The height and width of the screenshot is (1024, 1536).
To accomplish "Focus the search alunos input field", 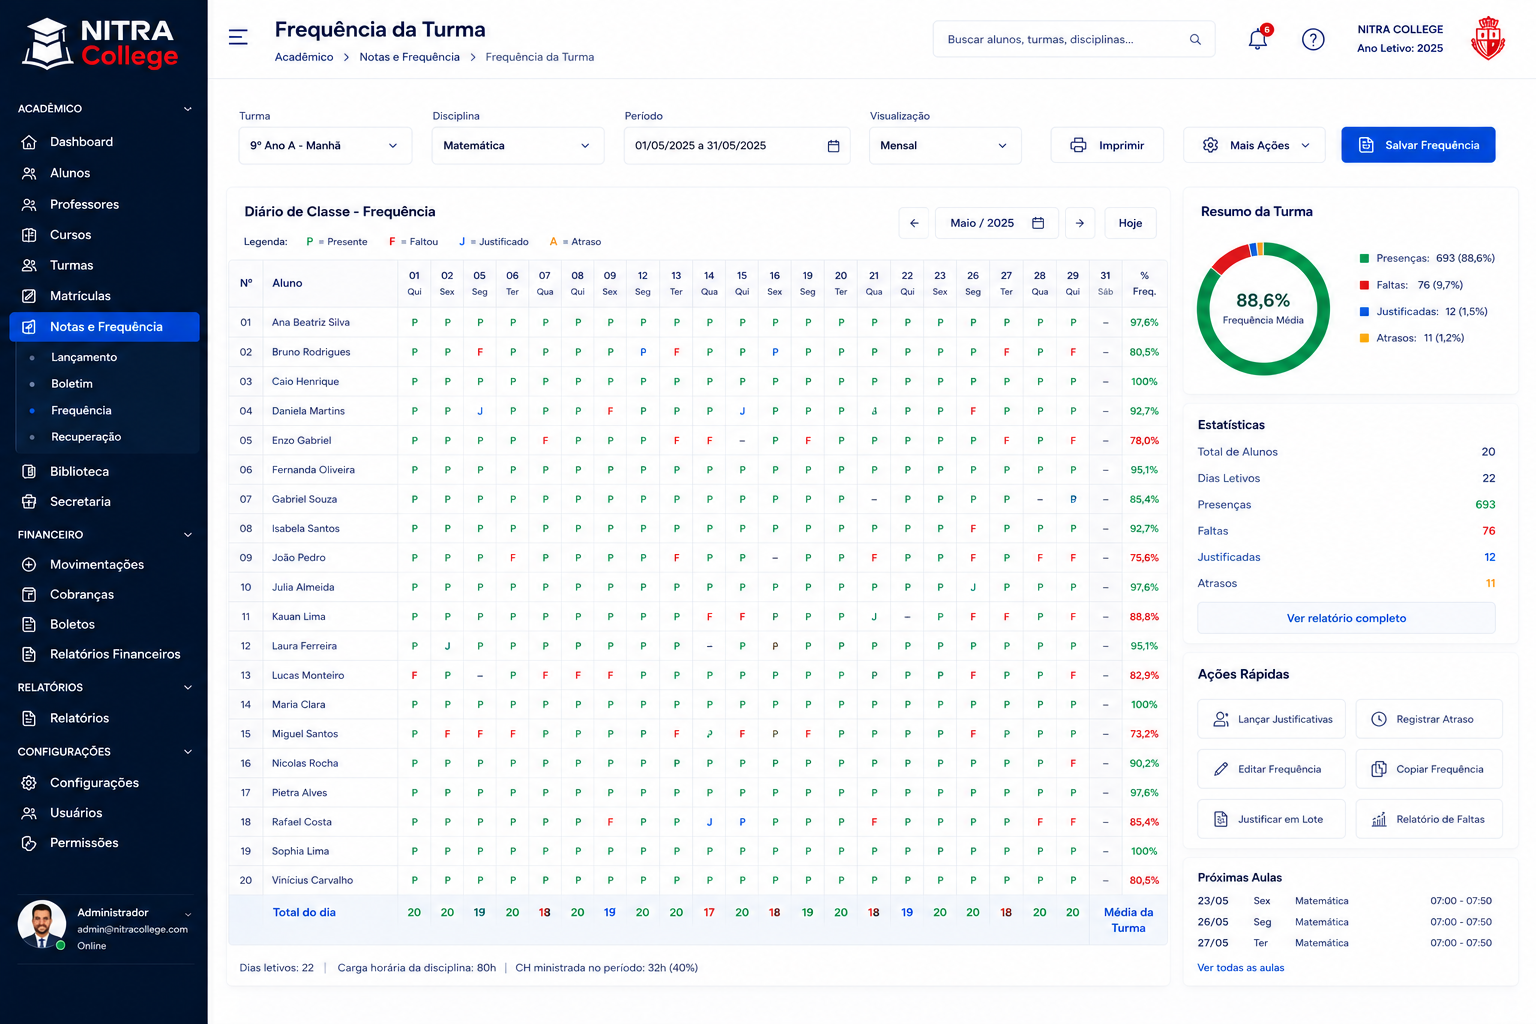I will [1062, 39].
